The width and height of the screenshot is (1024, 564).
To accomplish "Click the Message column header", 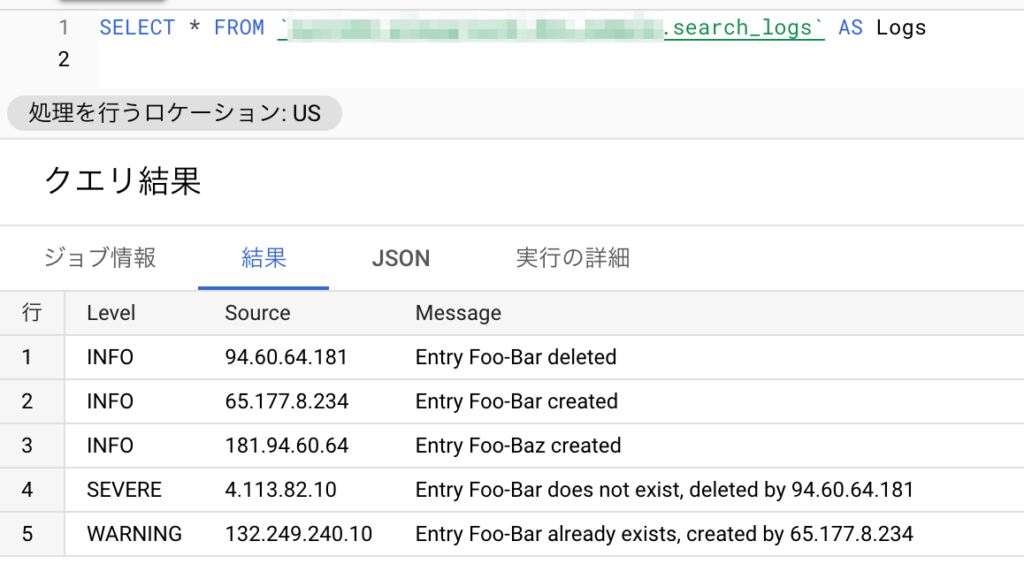I will [x=458, y=313].
